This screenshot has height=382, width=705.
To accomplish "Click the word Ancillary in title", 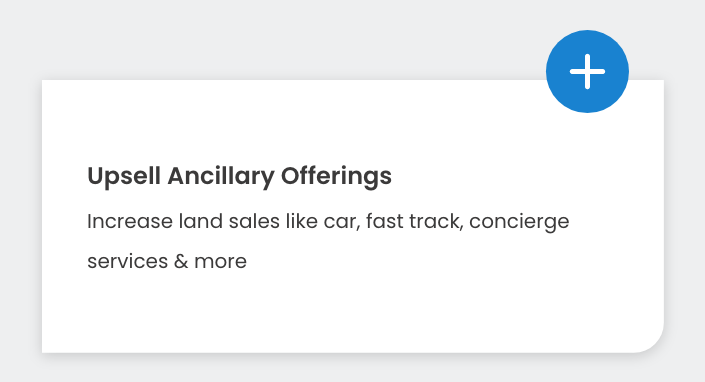I will pos(221,176).
